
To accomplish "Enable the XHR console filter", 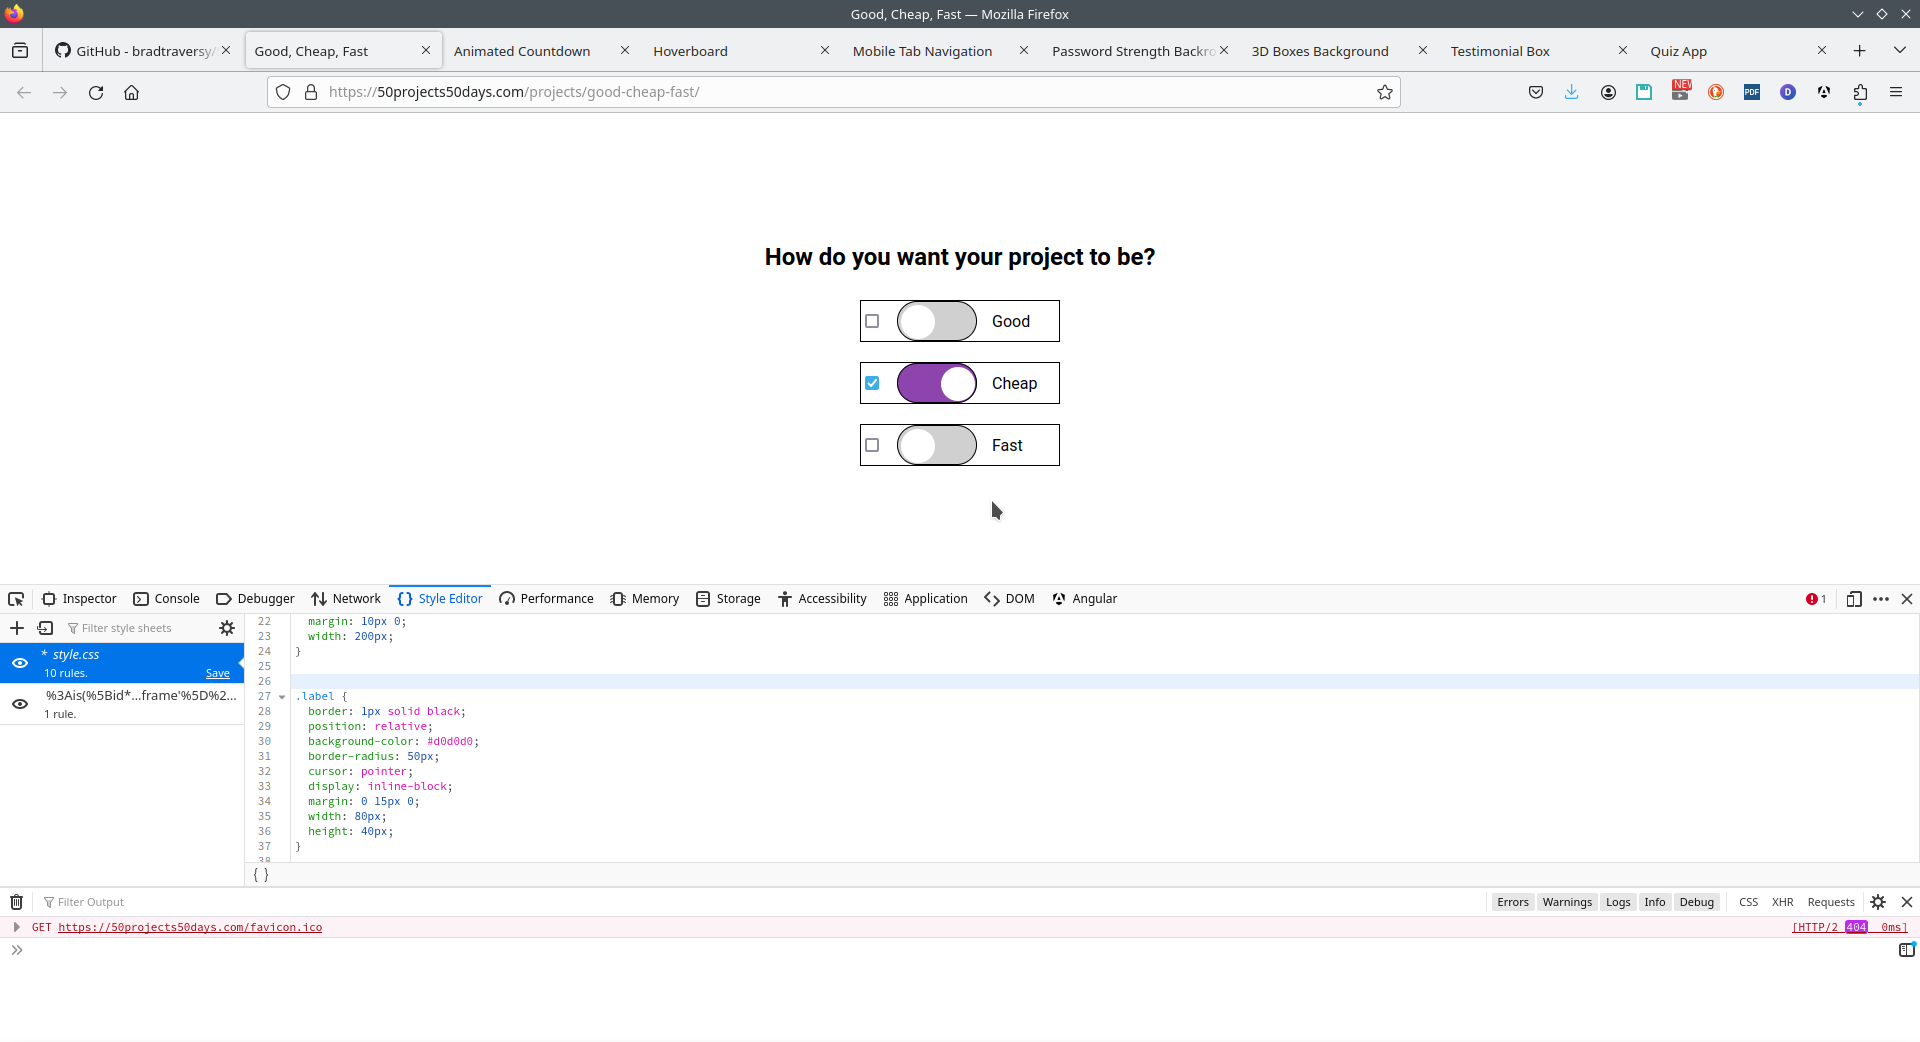I will pos(1782,902).
